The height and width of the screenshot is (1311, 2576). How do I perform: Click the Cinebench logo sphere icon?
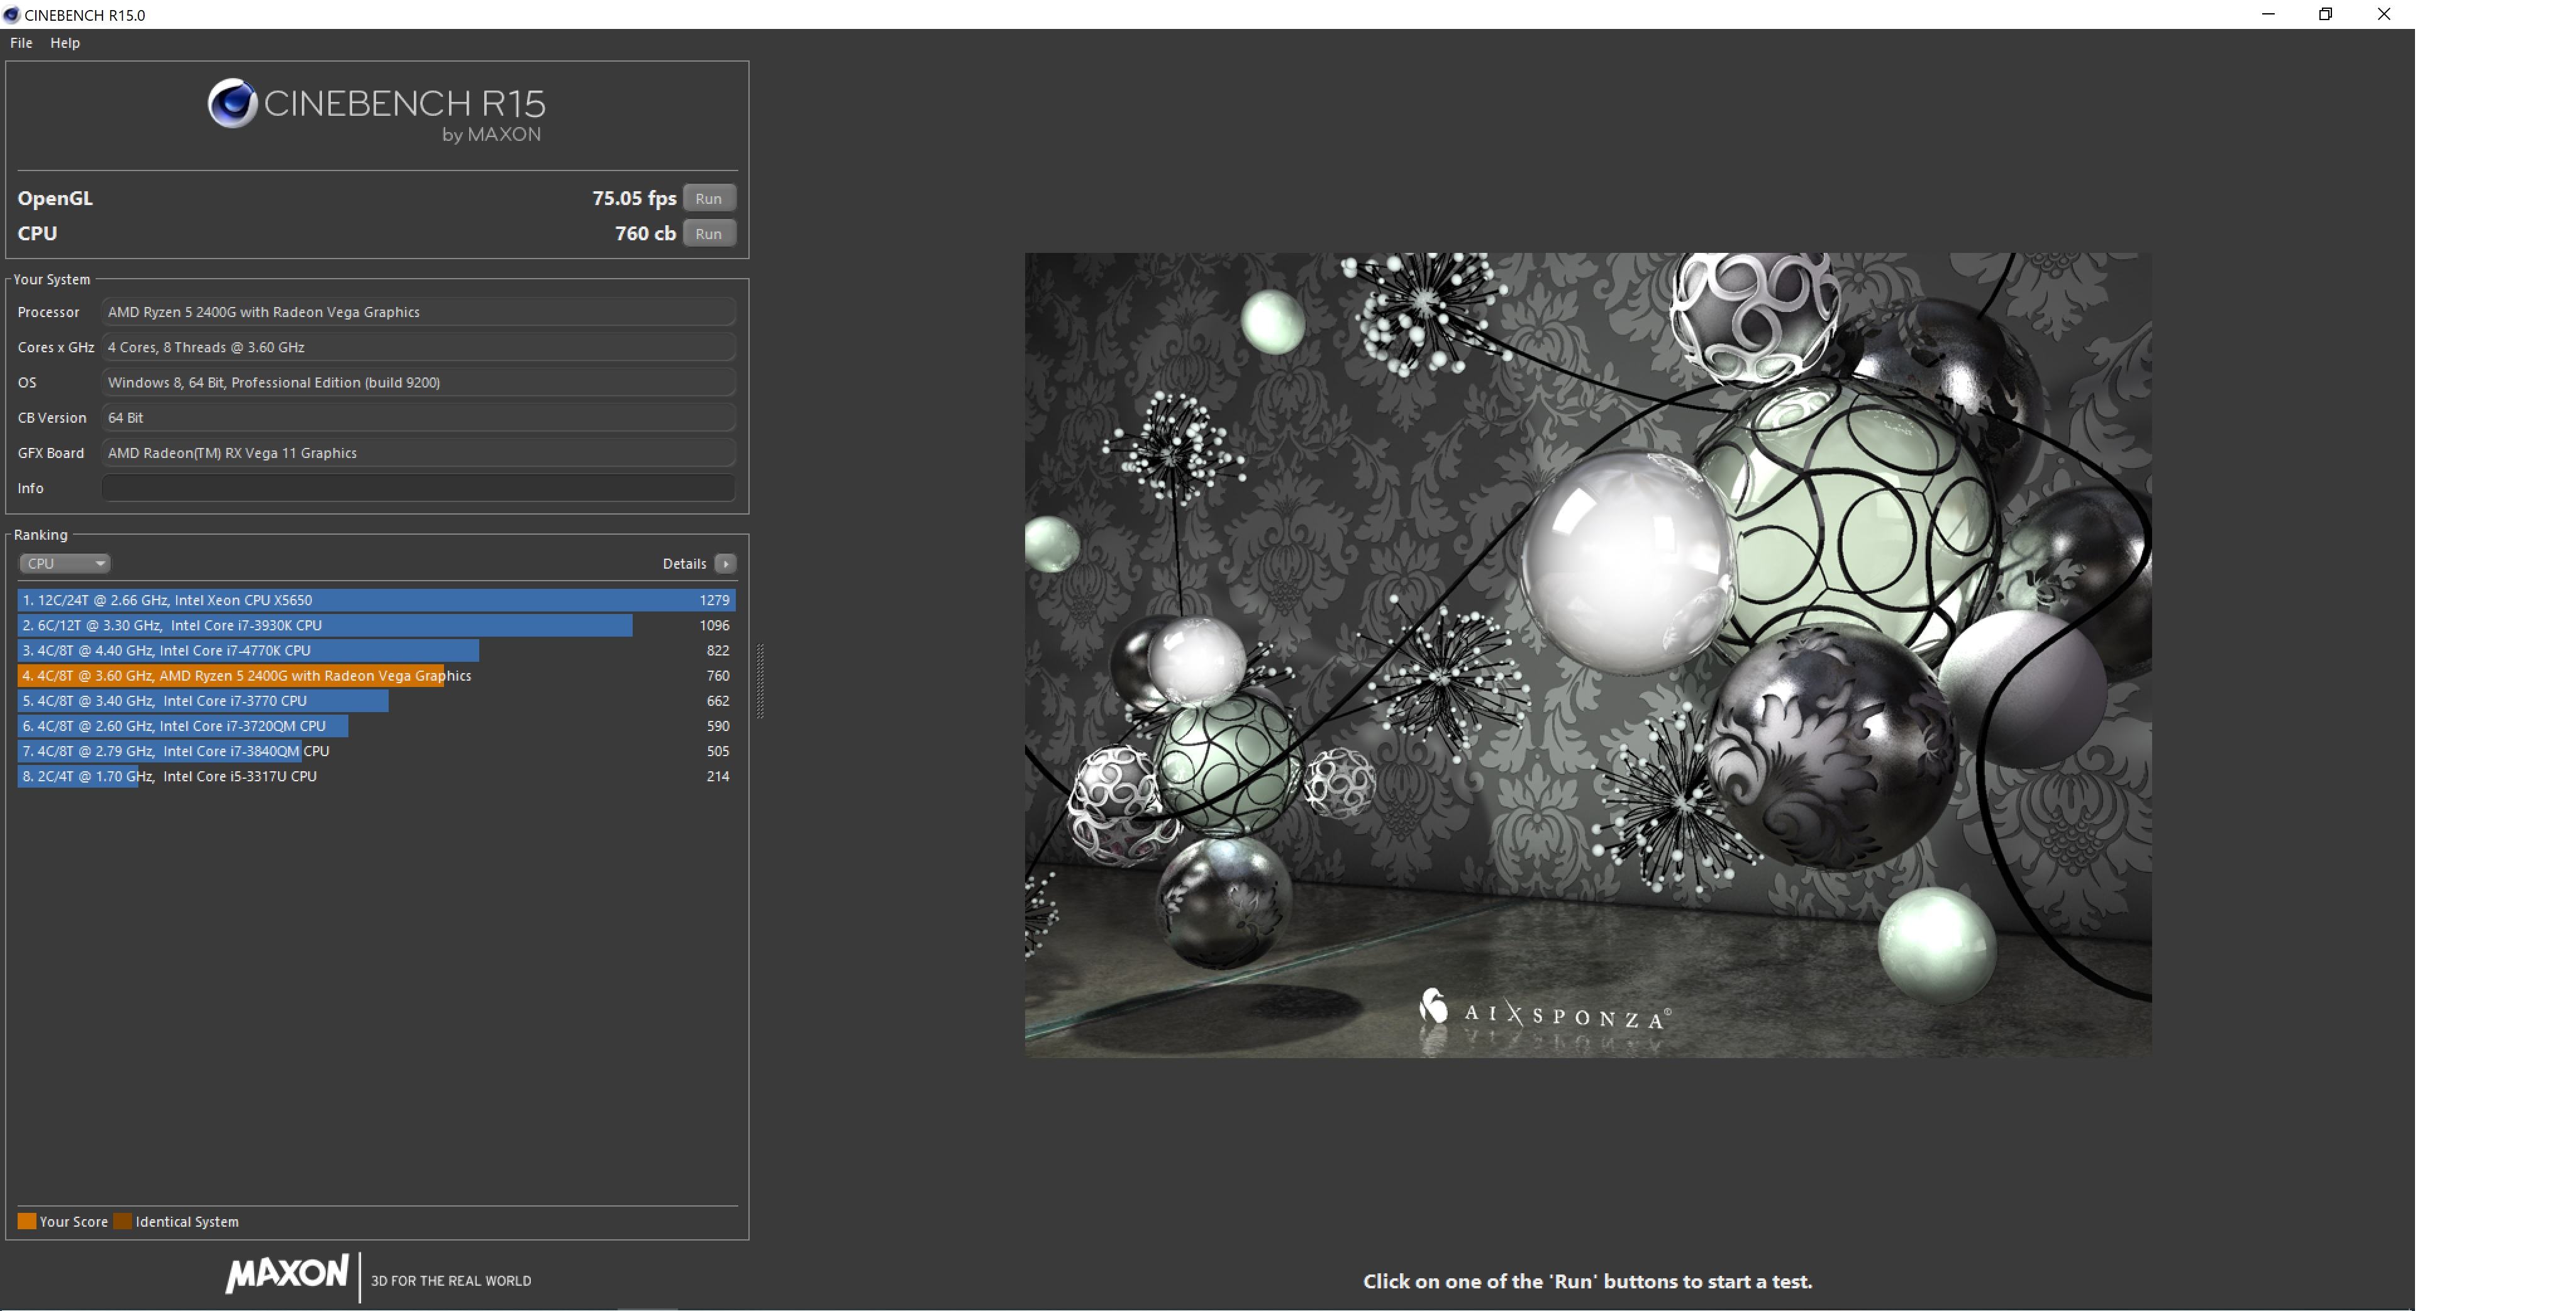[x=233, y=104]
